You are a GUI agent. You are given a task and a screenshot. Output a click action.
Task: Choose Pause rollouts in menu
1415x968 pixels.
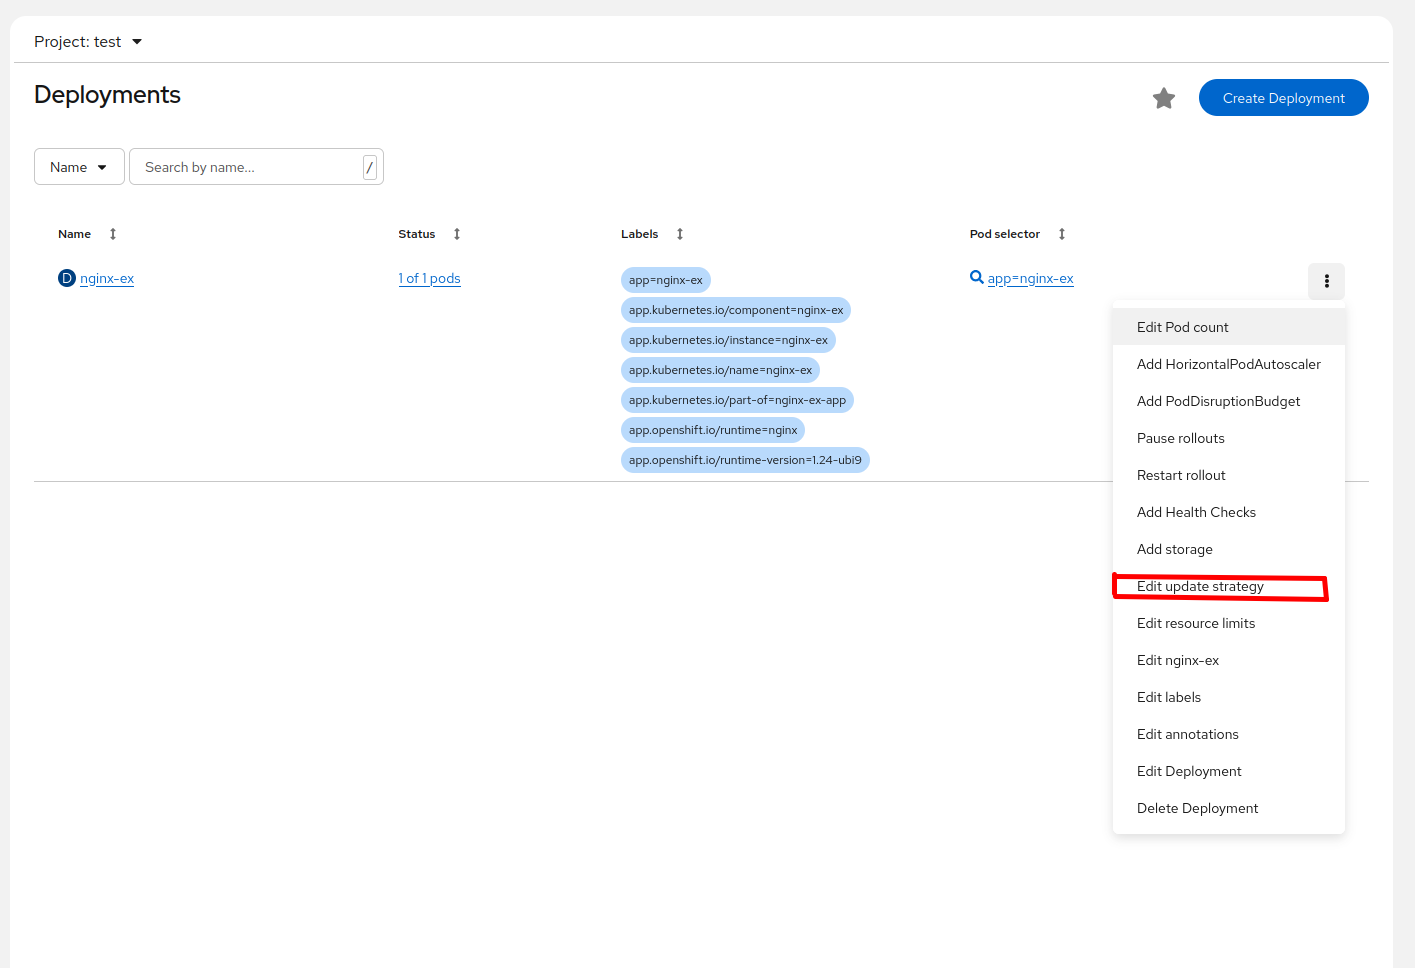point(1180,438)
